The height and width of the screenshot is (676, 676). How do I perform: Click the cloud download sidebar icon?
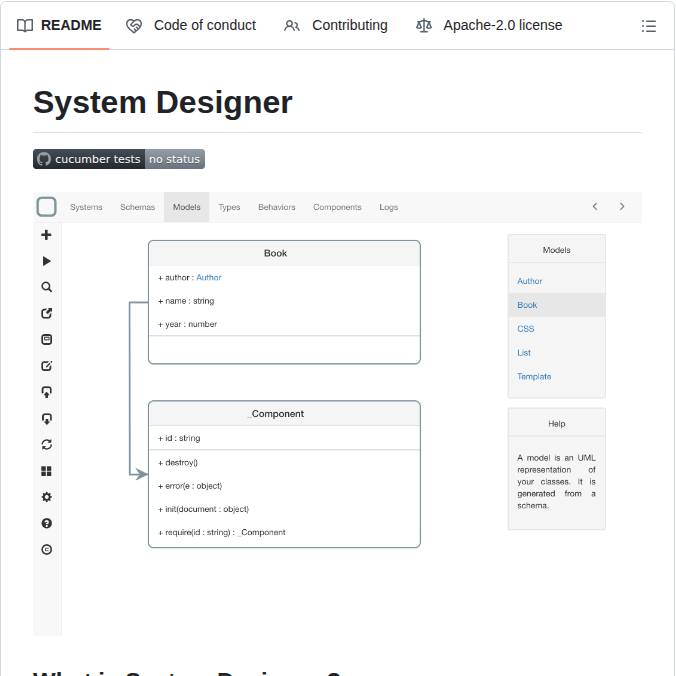[x=47, y=418]
